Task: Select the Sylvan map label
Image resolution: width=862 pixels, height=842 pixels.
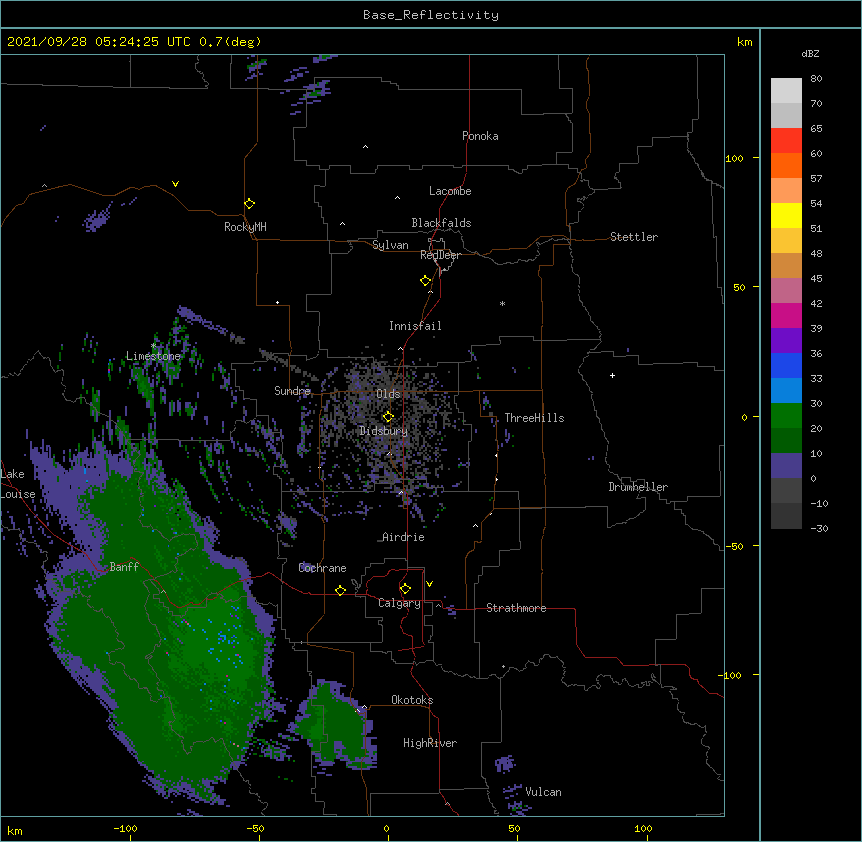Action: tap(390, 245)
